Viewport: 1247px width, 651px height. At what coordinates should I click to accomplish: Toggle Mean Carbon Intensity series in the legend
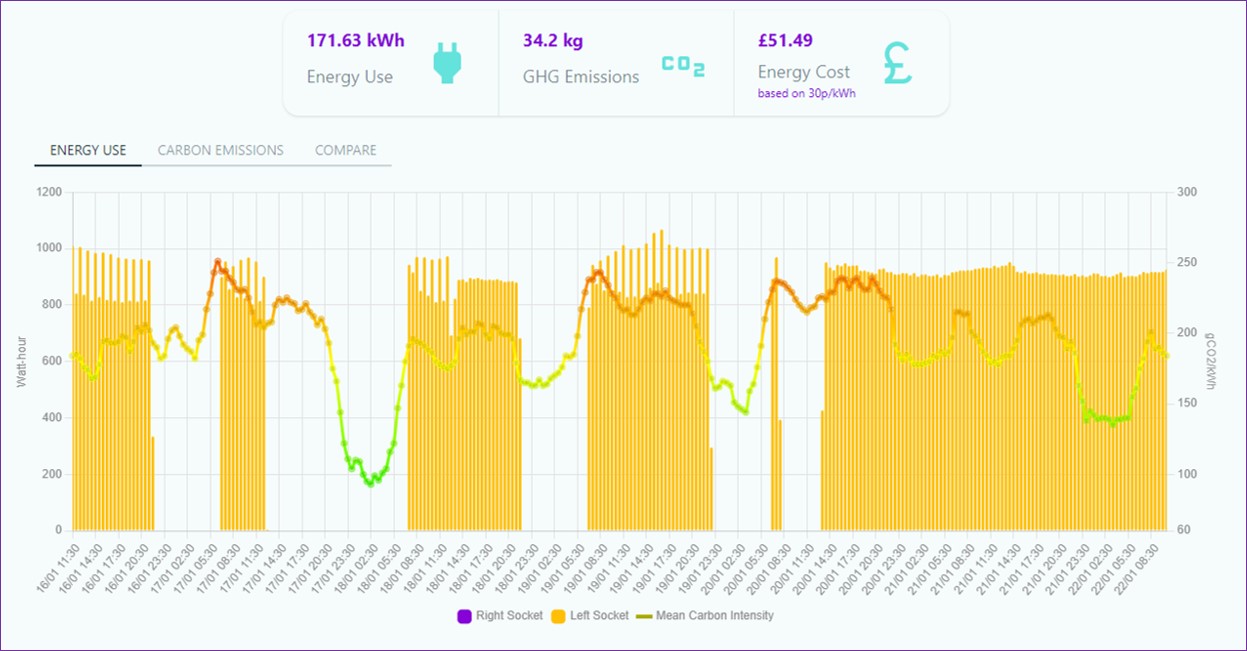pos(705,616)
